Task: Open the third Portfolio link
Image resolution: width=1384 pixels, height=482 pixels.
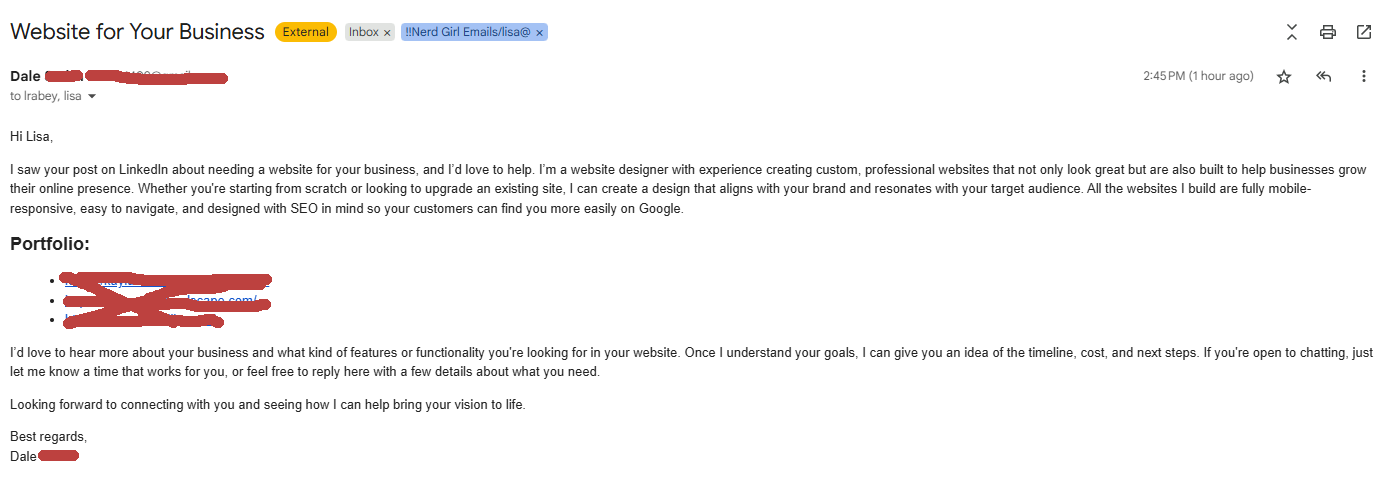Action: click(143, 319)
